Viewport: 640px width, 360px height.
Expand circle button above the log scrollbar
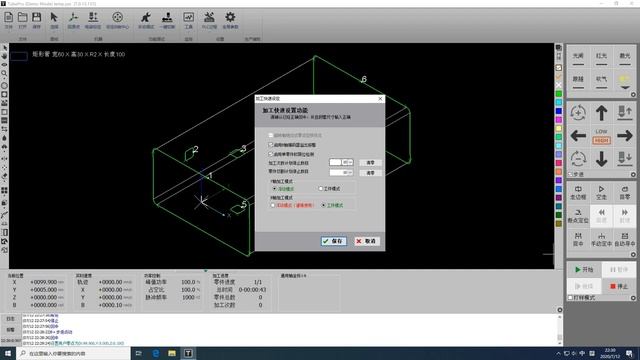pos(560,310)
